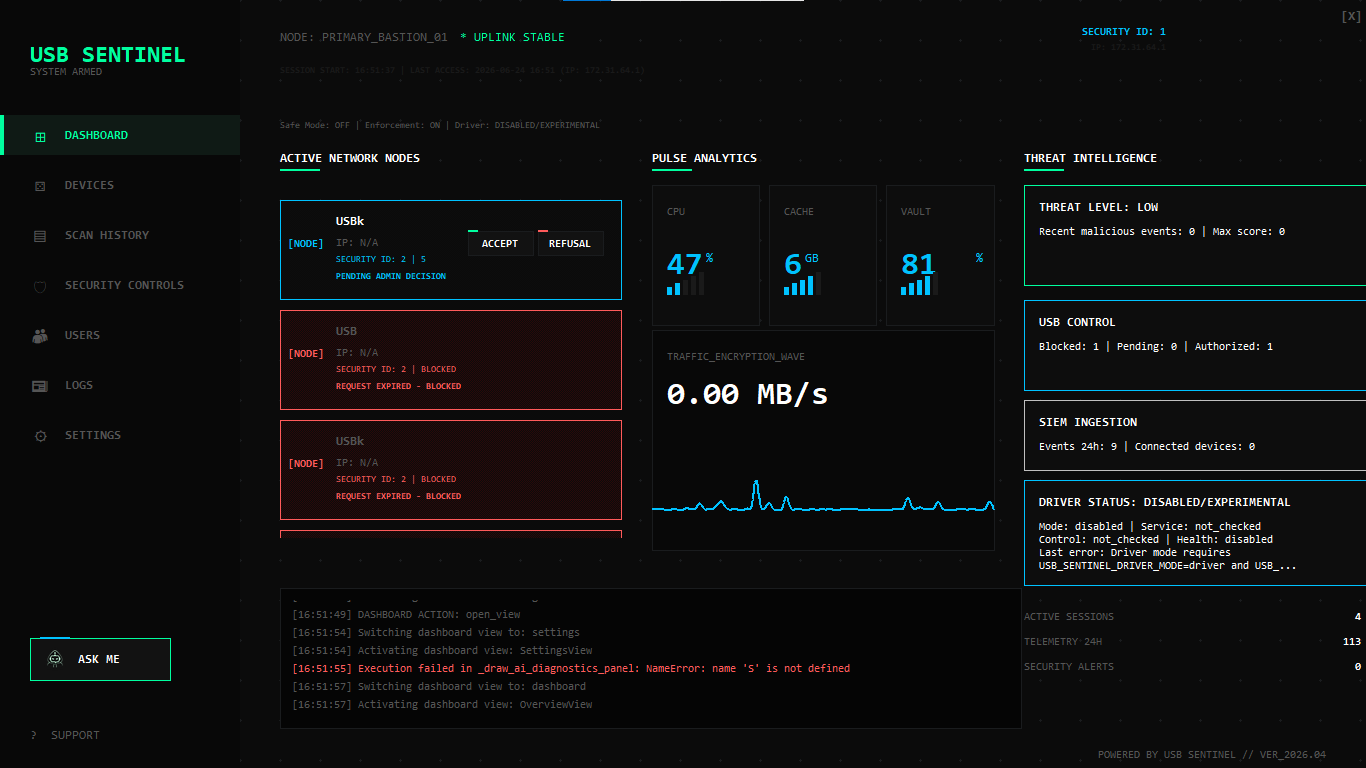Switch to the Dashboard view
This screenshot has height=768, width=1366.
[120, 135]
